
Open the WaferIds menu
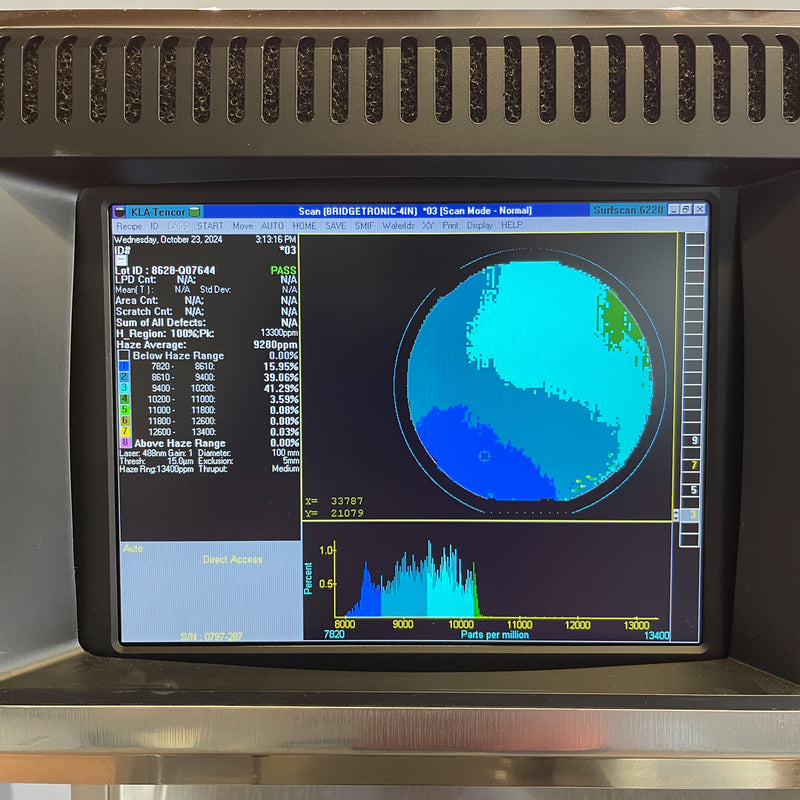(398, 226)
